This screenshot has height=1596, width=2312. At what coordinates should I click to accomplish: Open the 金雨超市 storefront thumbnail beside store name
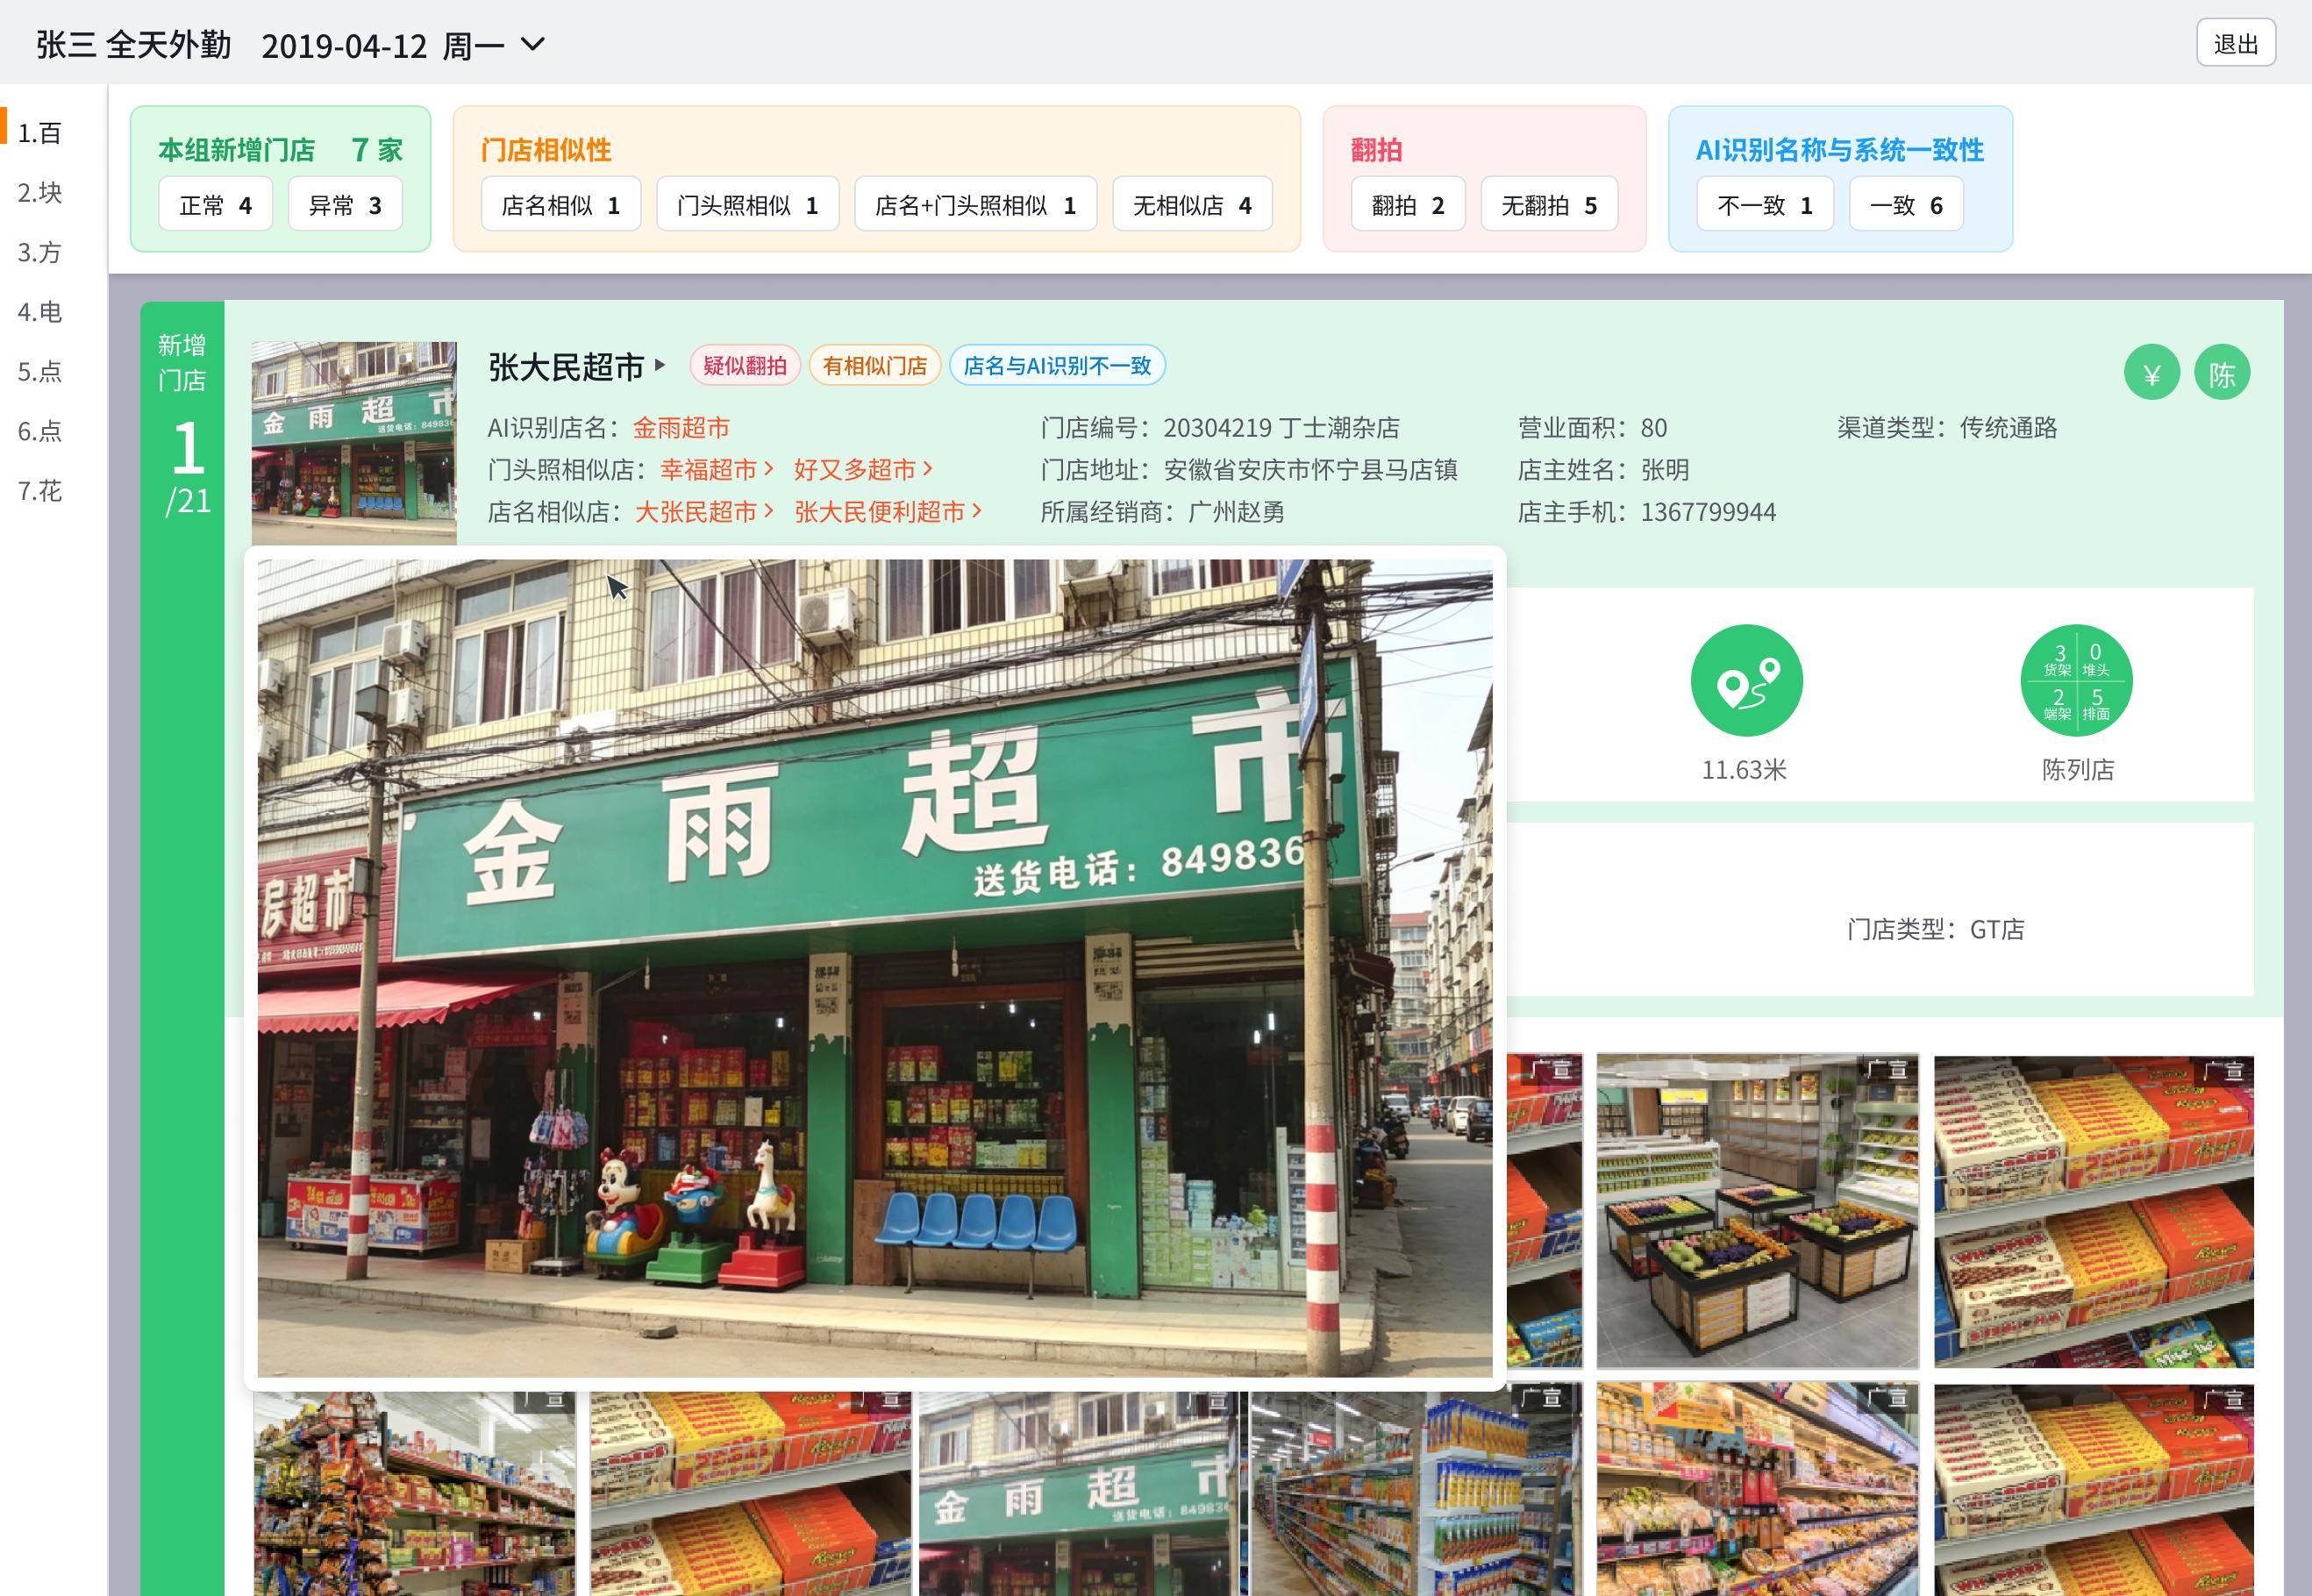354,443
